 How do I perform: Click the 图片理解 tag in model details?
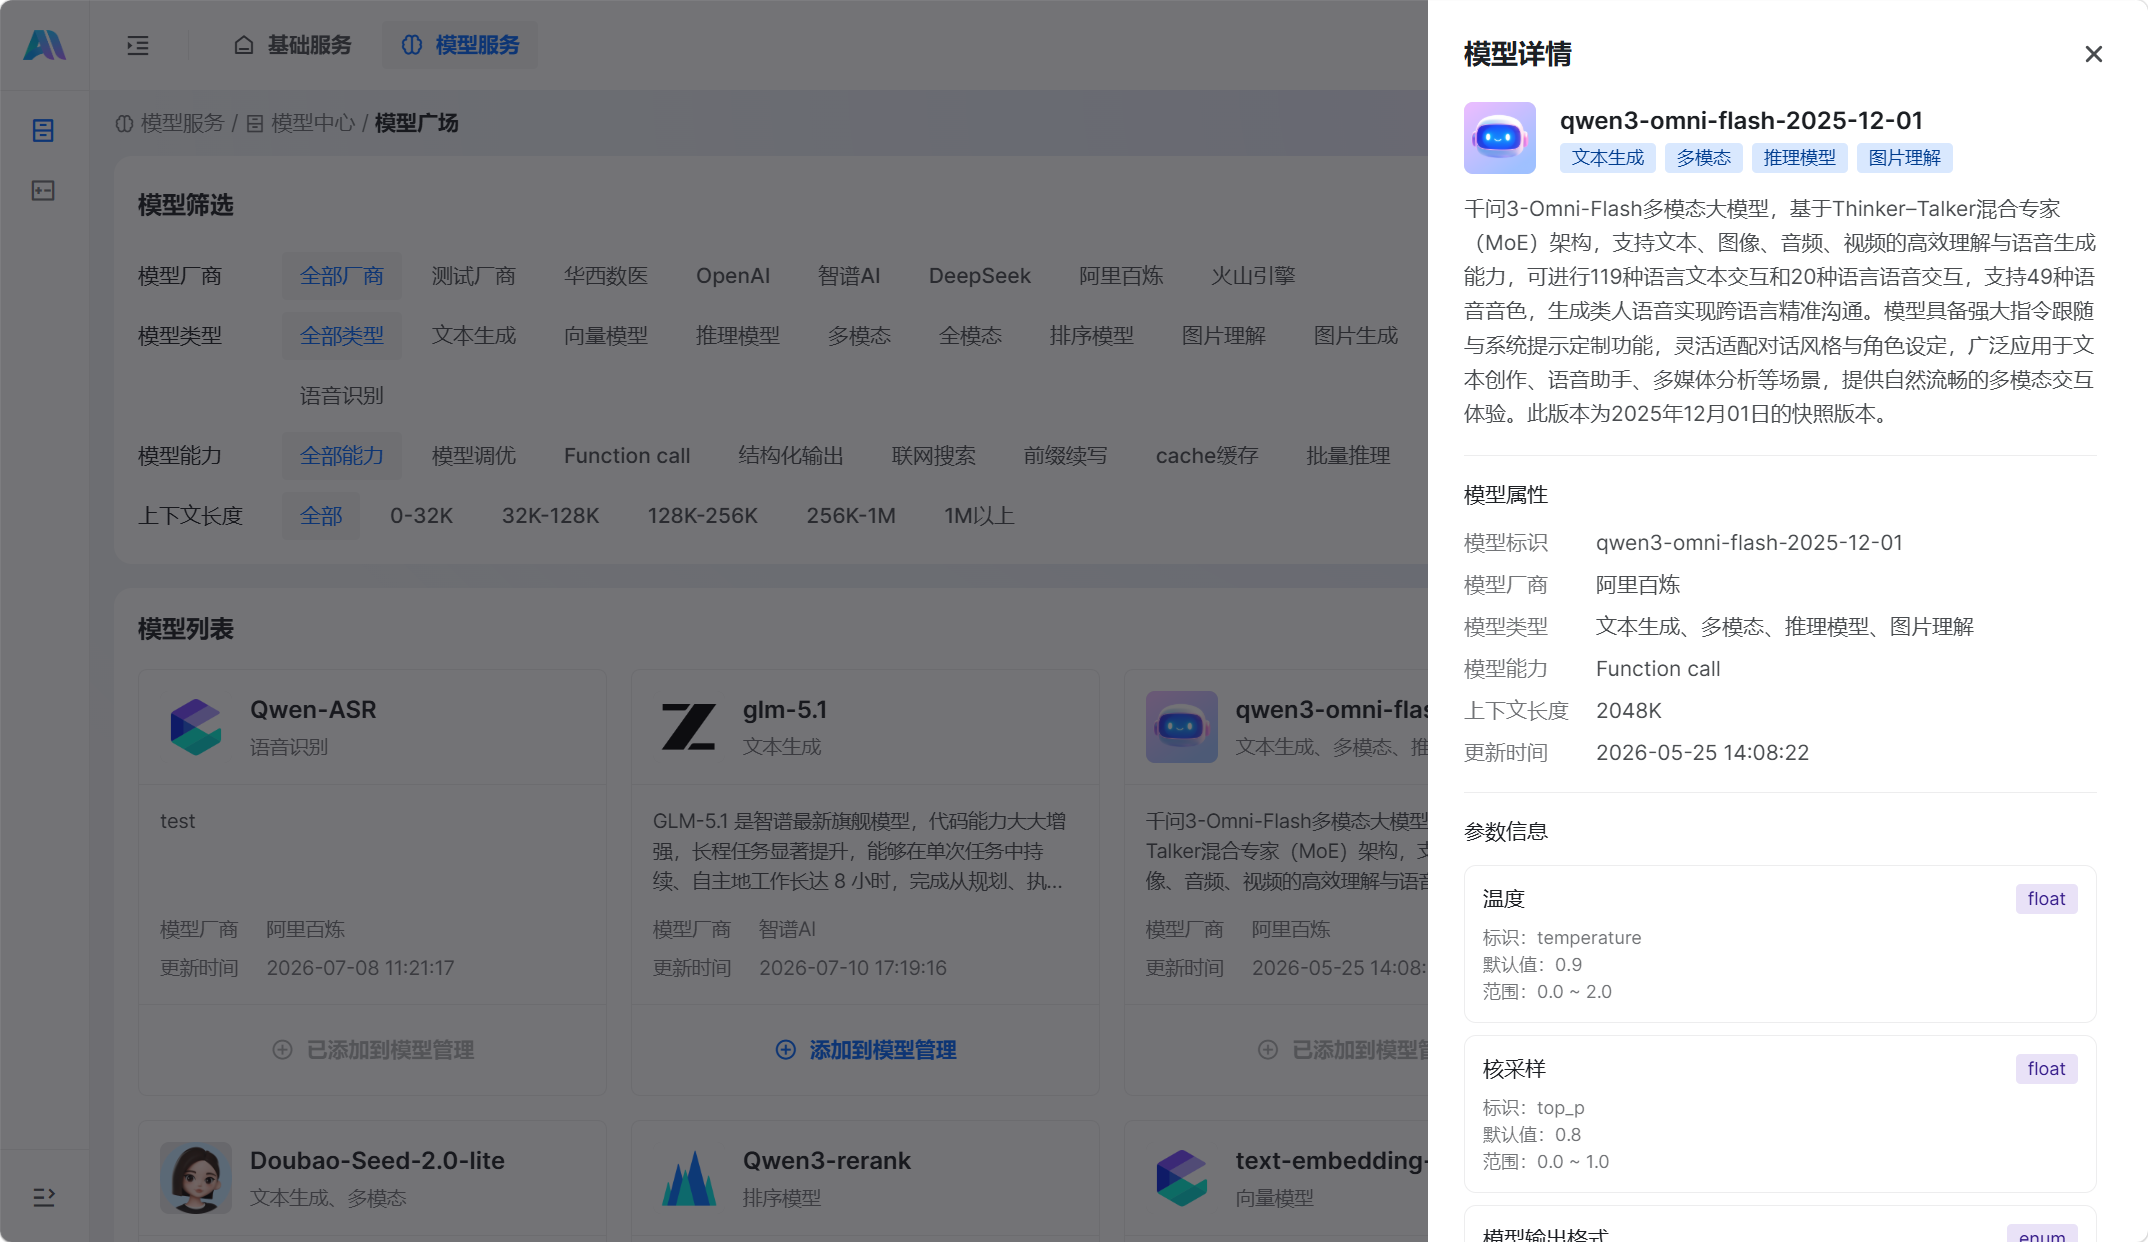click(x=1905, y=158)
